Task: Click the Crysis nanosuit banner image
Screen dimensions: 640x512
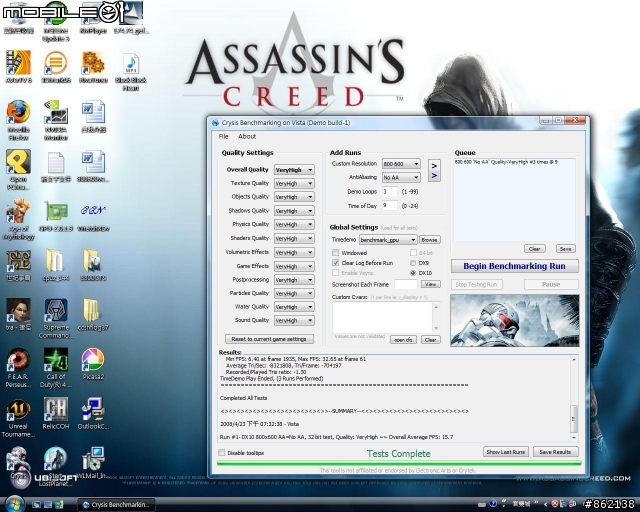Action: point(515,321)
